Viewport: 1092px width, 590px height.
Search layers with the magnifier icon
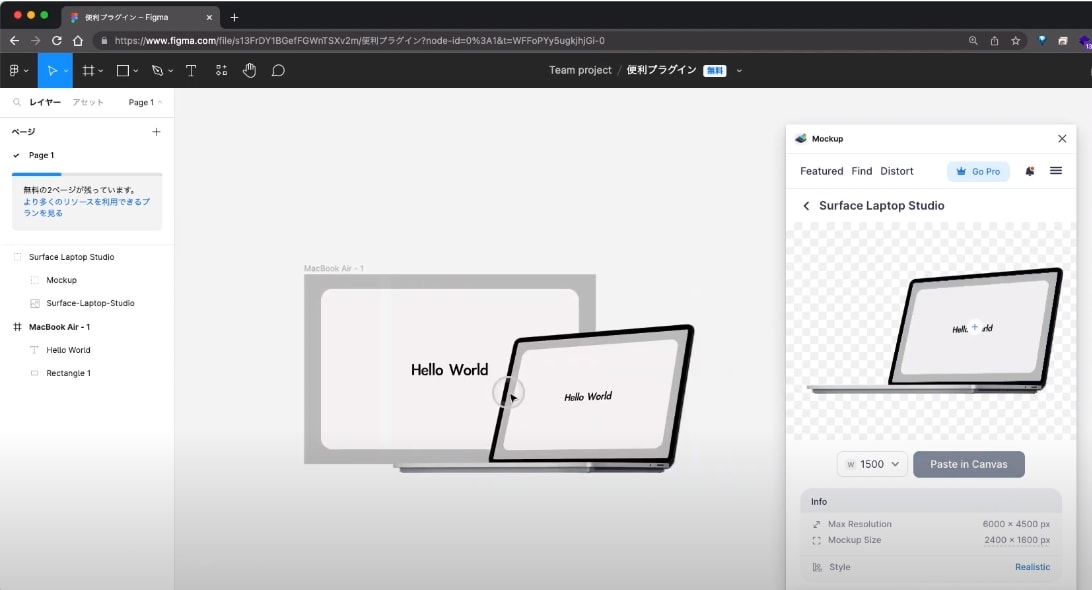point(17,102)
